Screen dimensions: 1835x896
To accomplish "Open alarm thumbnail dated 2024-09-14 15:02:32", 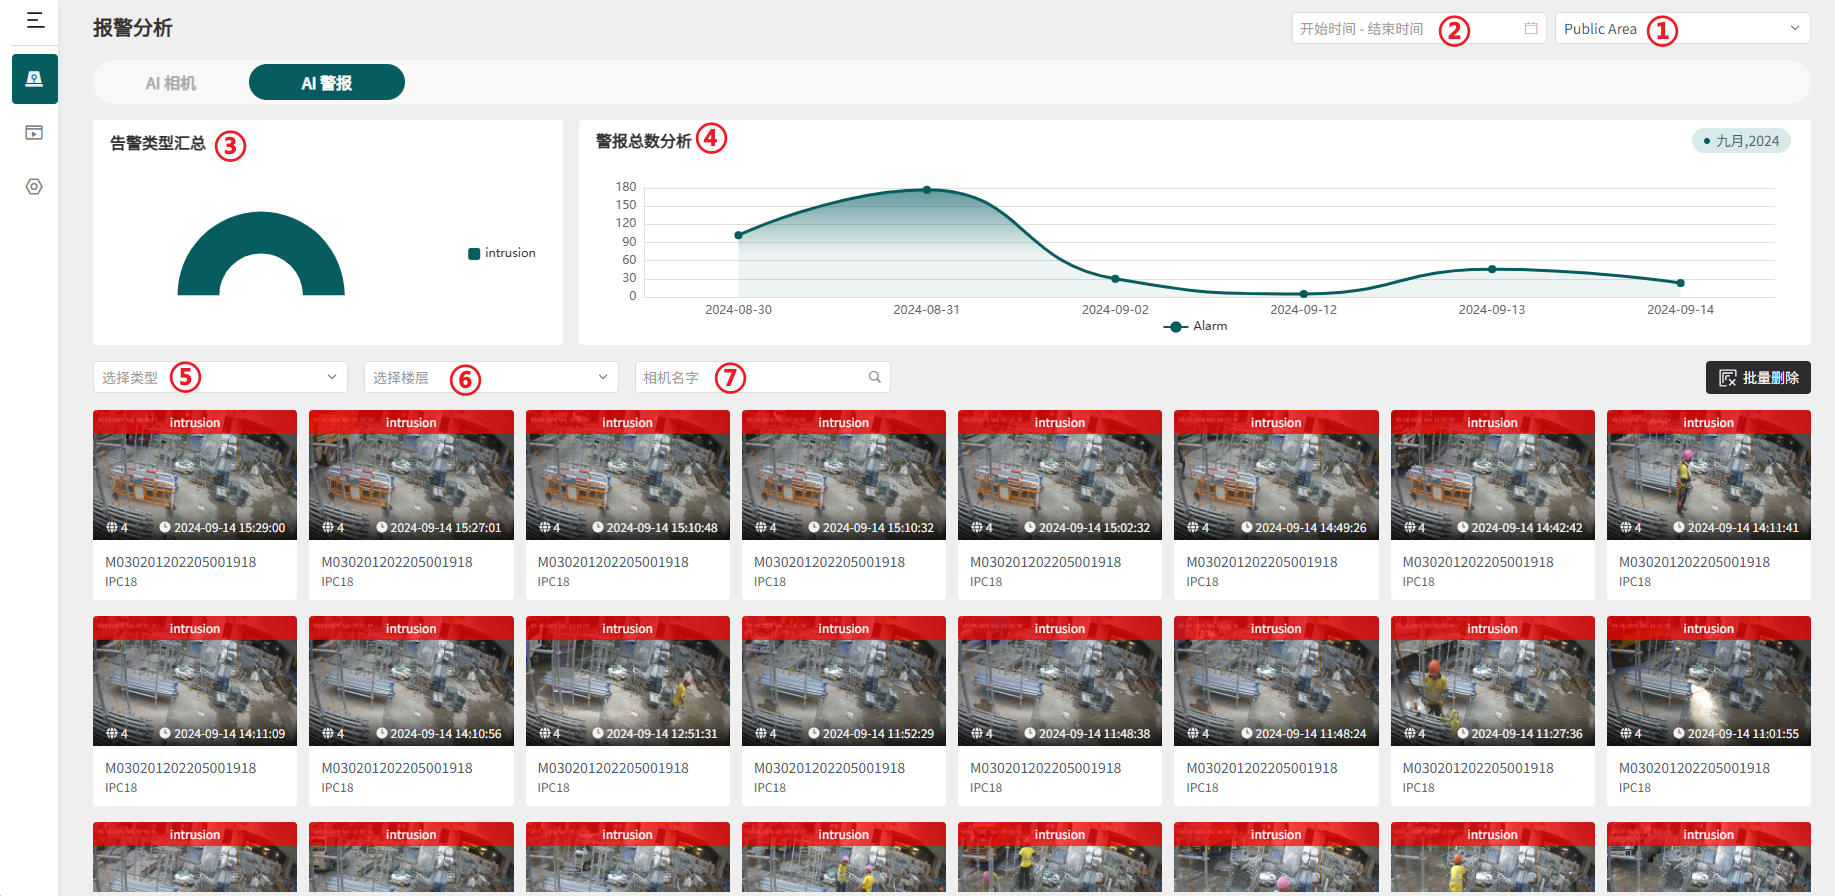I will pos(1060,475).
